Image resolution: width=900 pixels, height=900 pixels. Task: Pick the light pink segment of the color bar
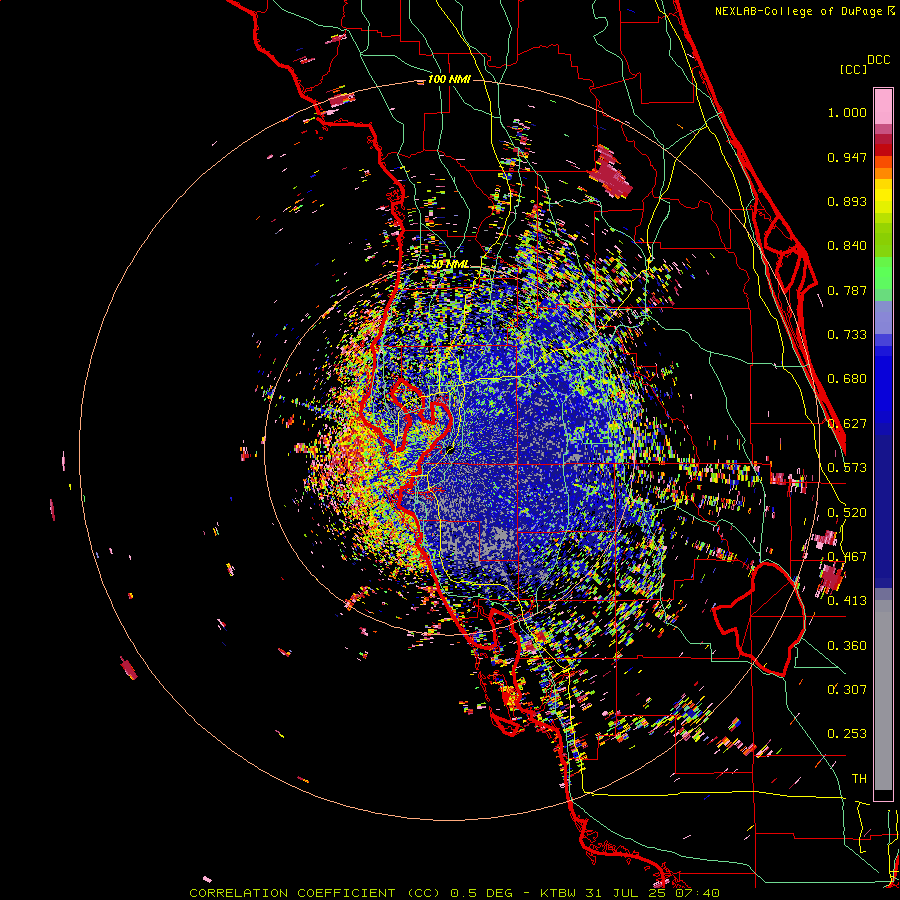[x=883, y=107]
